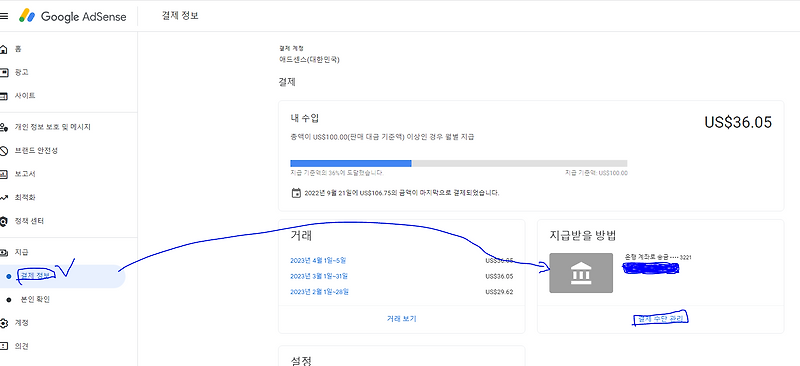Select 본인 확인 in the sidebar

coord(35,300)
